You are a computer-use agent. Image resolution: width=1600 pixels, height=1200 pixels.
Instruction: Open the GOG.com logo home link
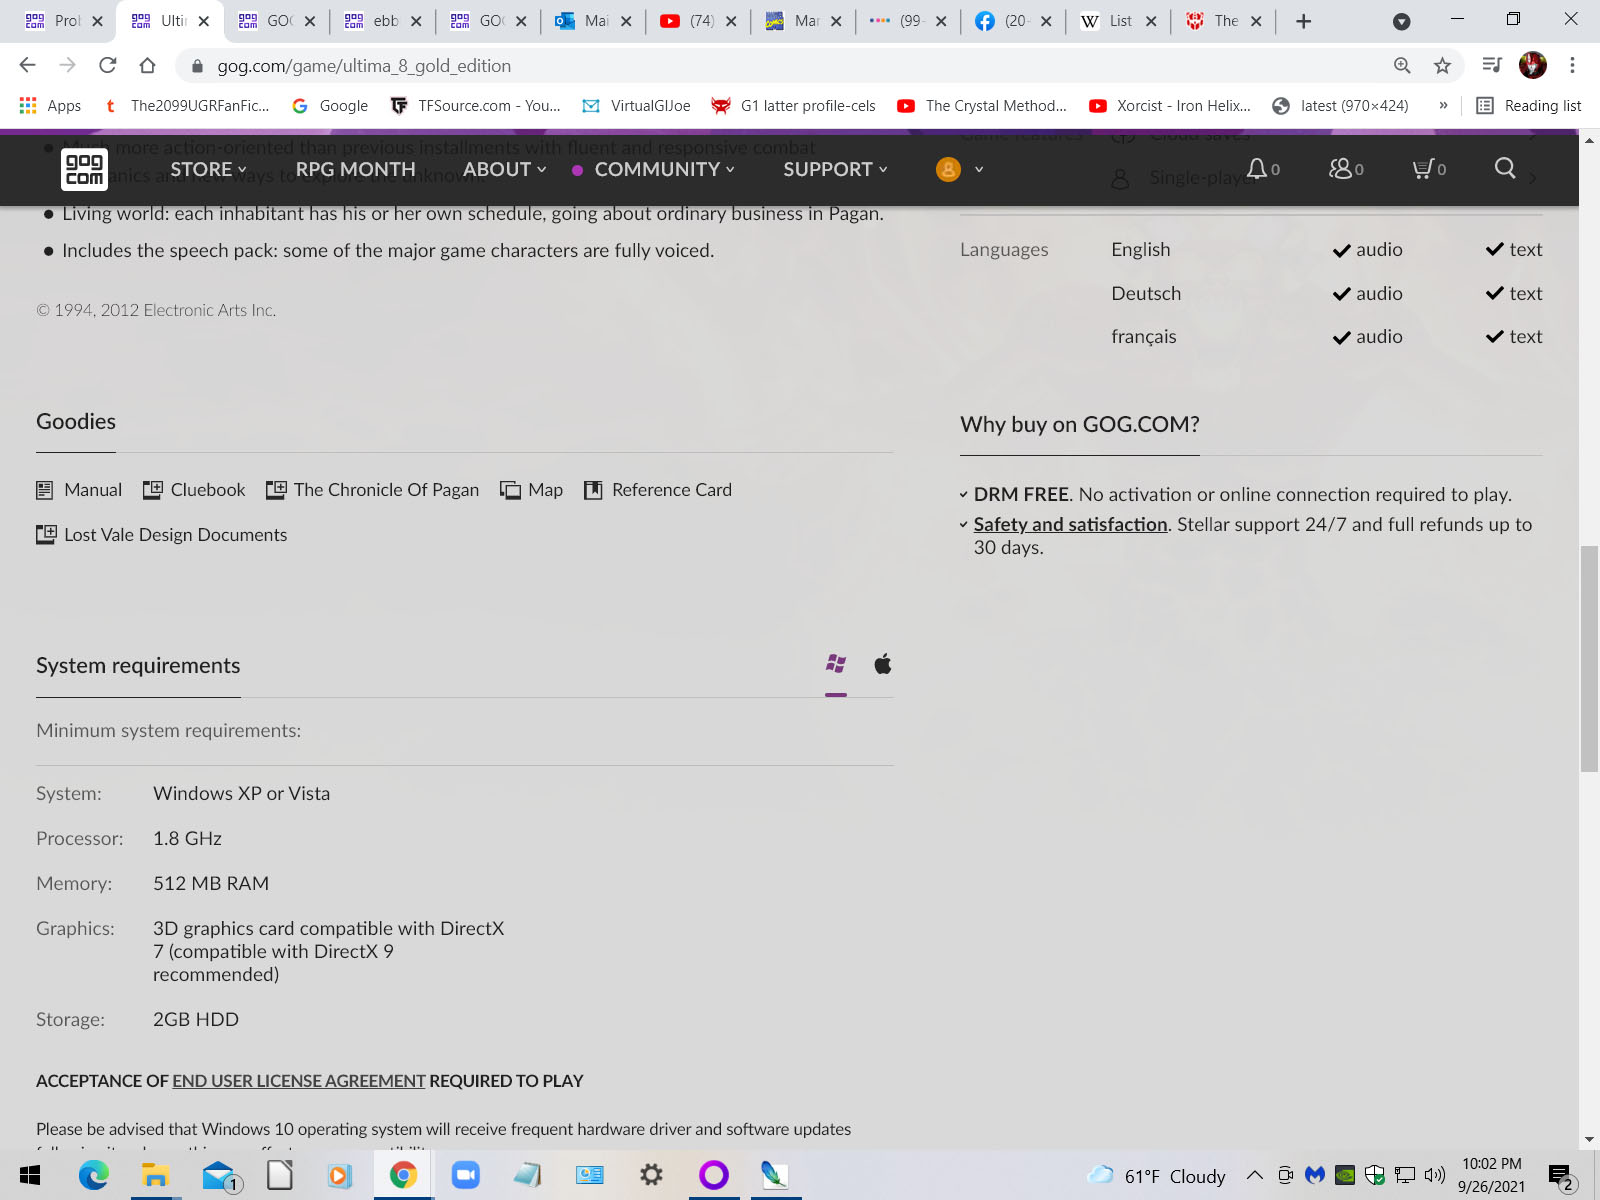click(x=84, y=169)
